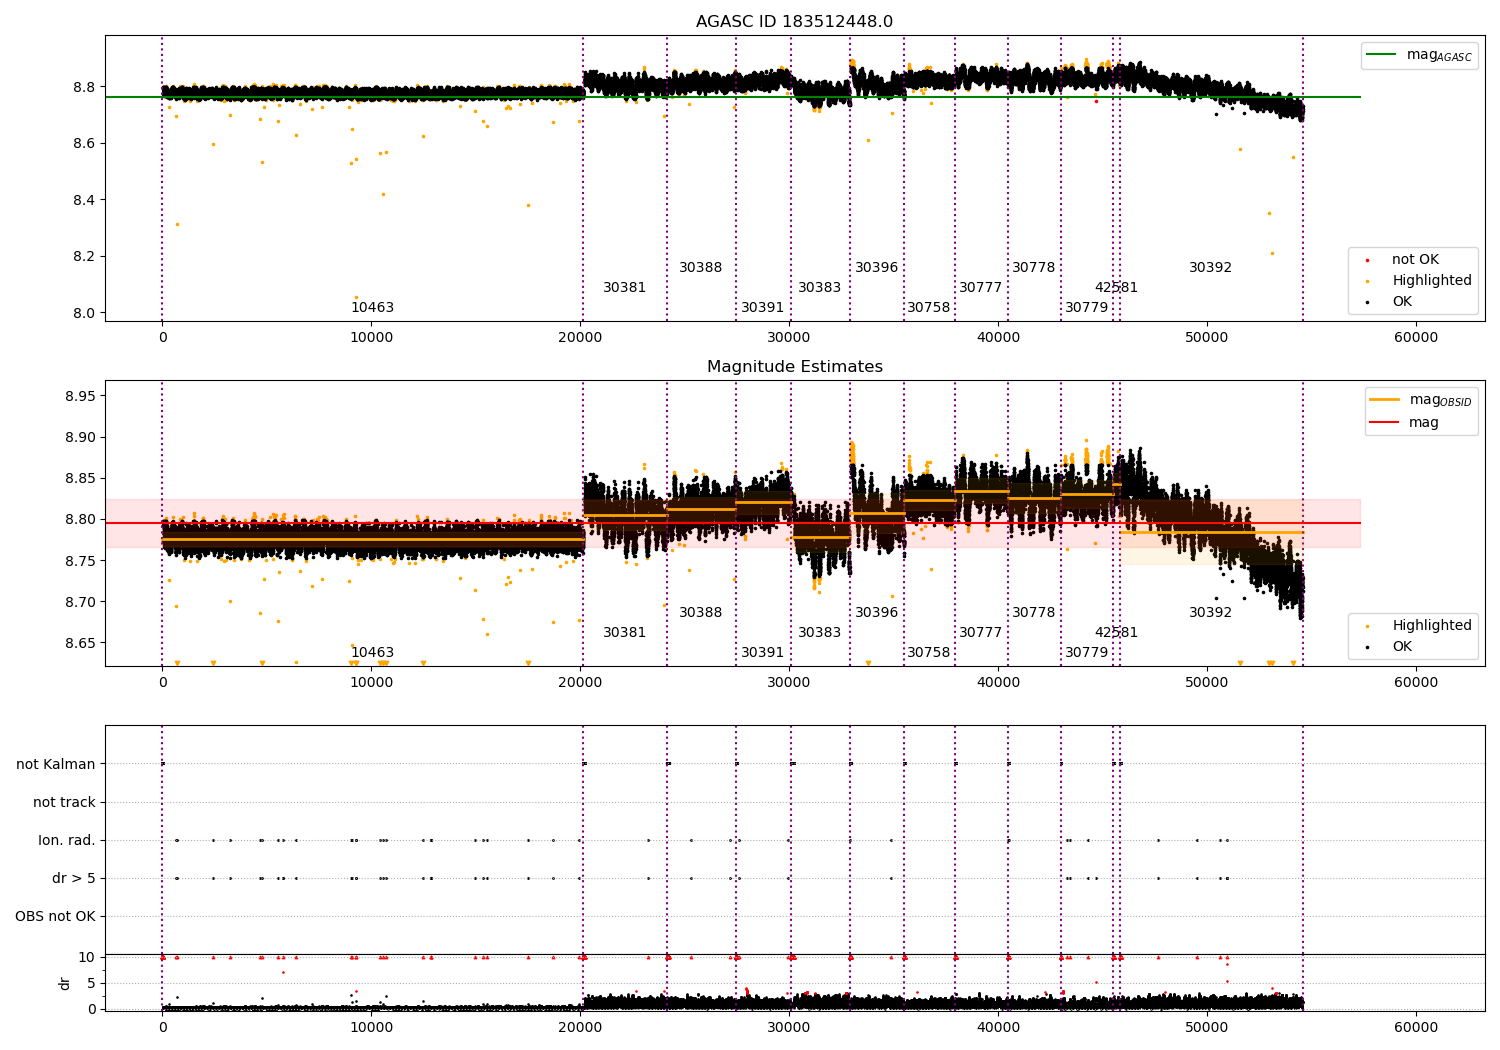This screenshot has width=1500, height=1050.
Task: Click obsid label 30778 in top plot
Action: coord(1033,268)
